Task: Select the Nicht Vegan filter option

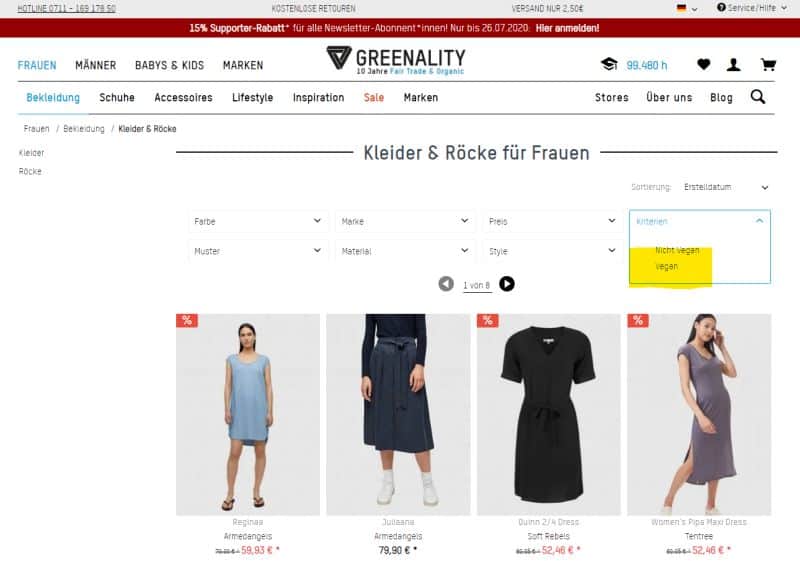Action: (x=677, y=250)
